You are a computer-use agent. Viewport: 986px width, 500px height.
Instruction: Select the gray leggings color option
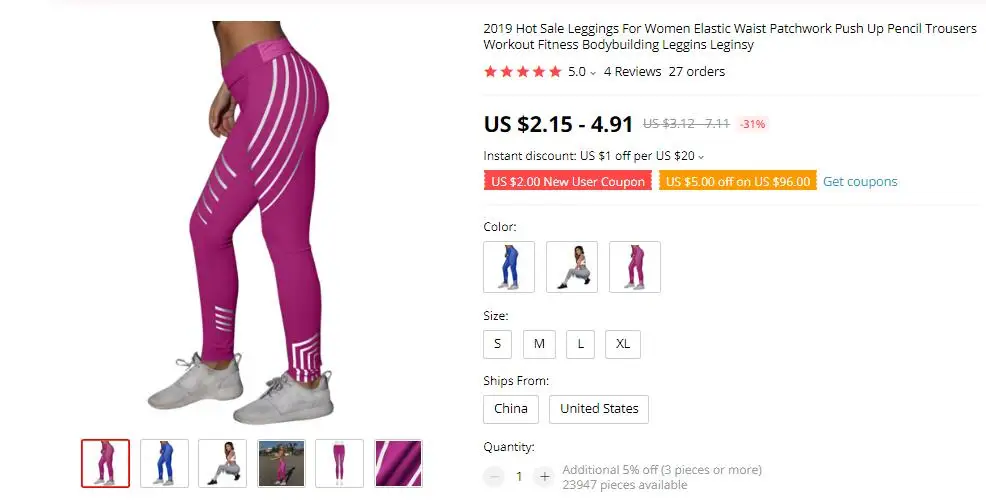(x=572, y=267)
